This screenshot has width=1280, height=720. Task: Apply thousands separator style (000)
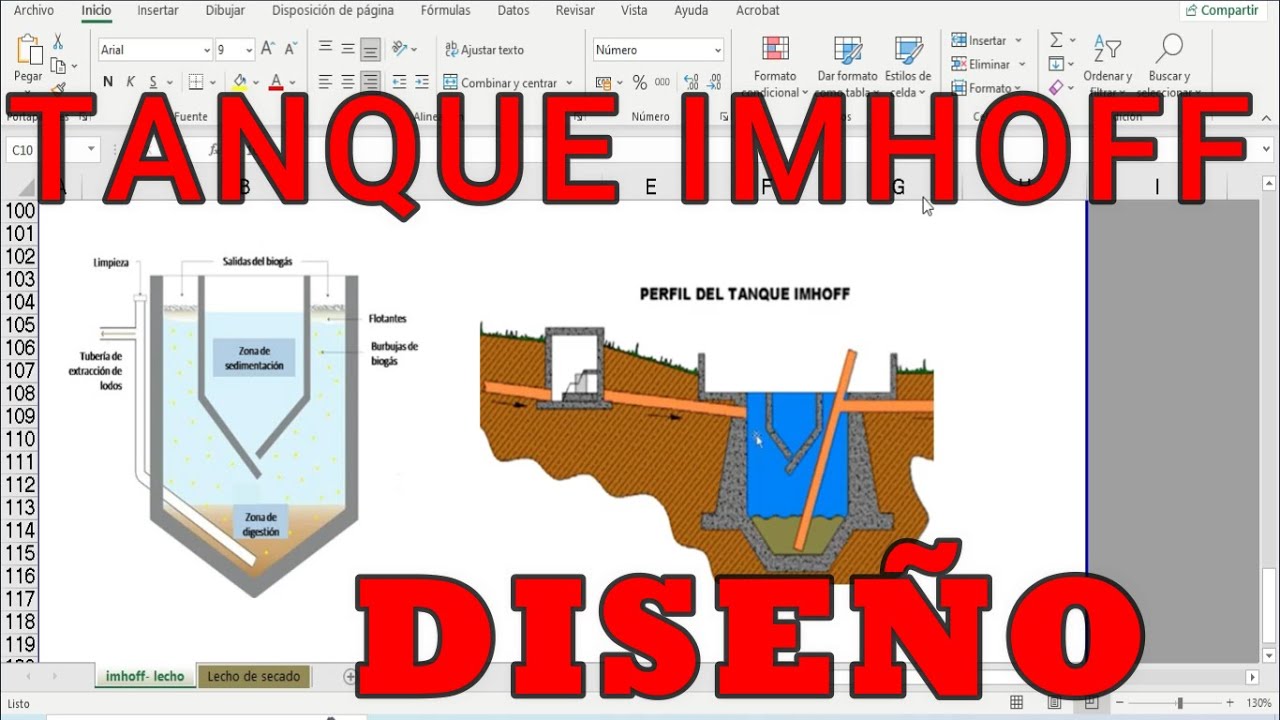(662, 83)
